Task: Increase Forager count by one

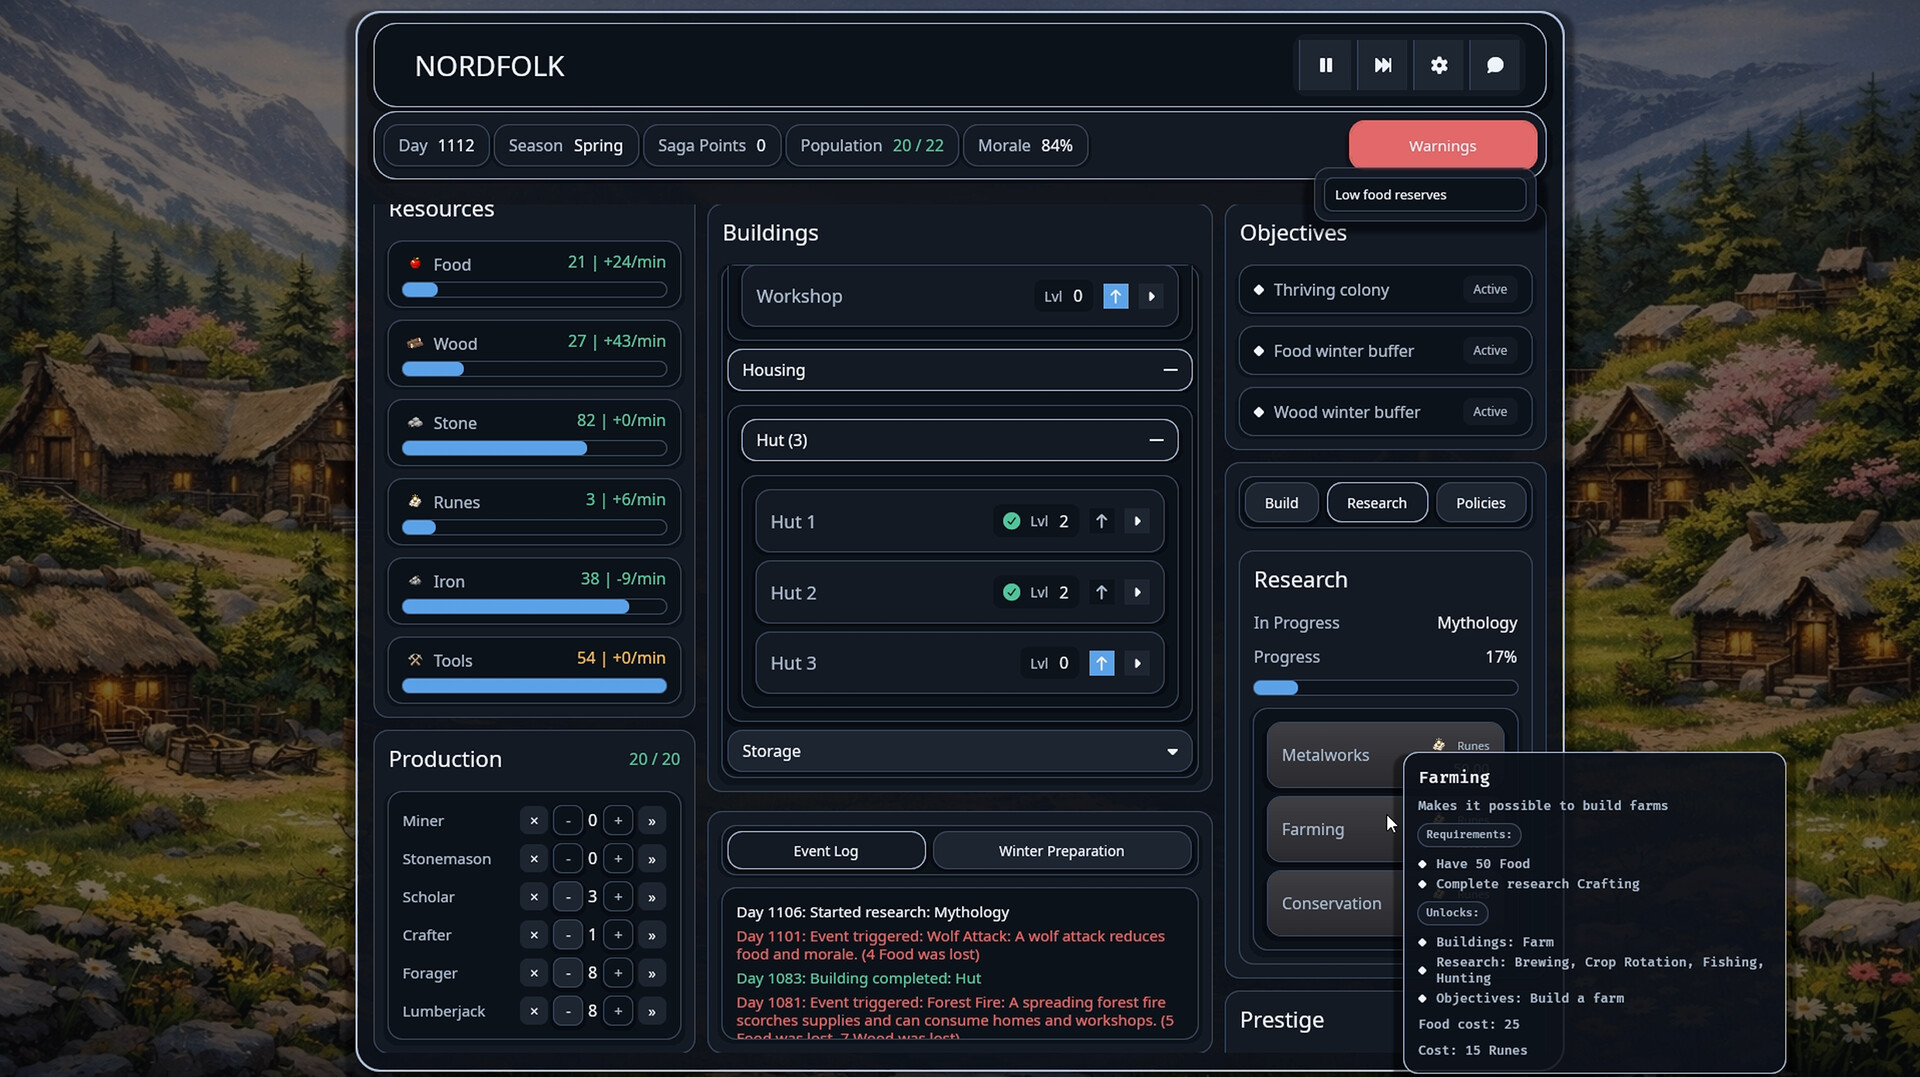Action: [x=618, y=973]
